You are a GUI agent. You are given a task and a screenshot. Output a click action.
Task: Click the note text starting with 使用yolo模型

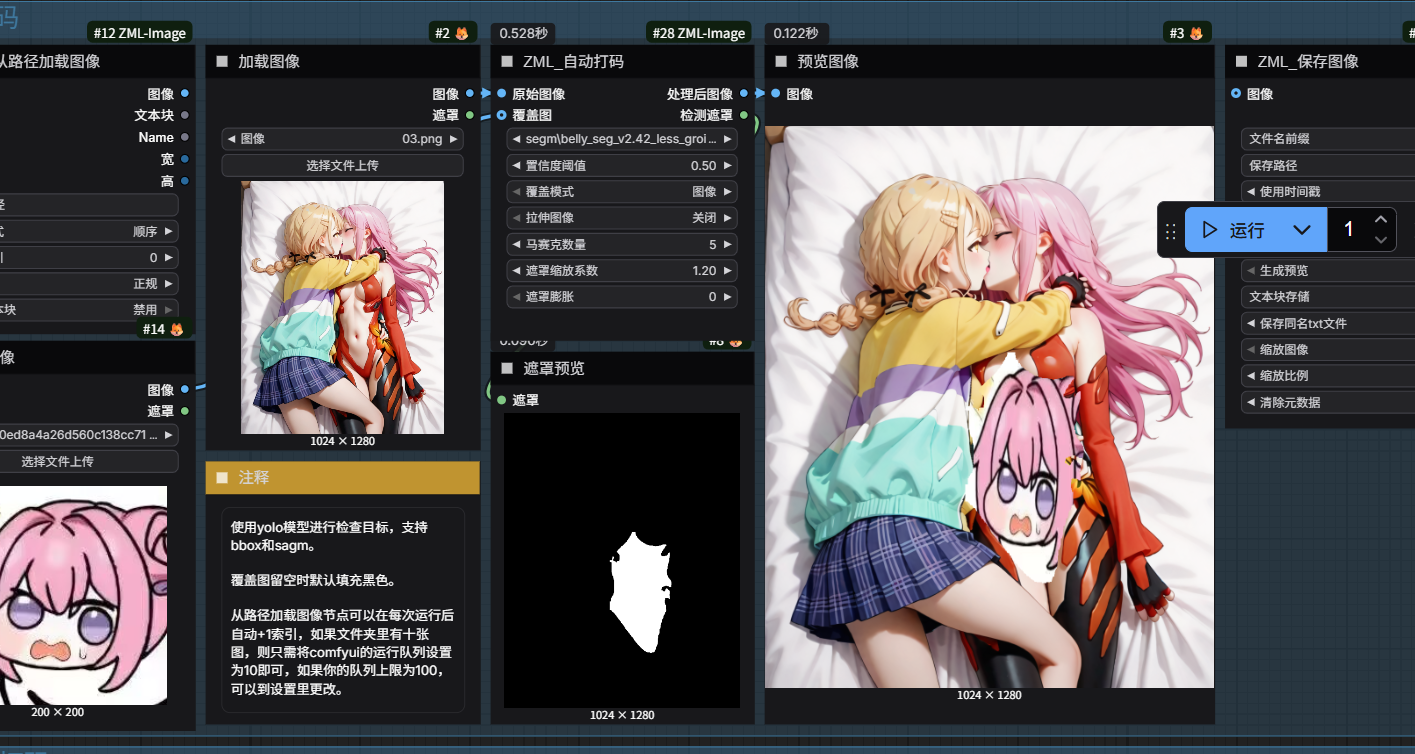click(x=342, y=610)
